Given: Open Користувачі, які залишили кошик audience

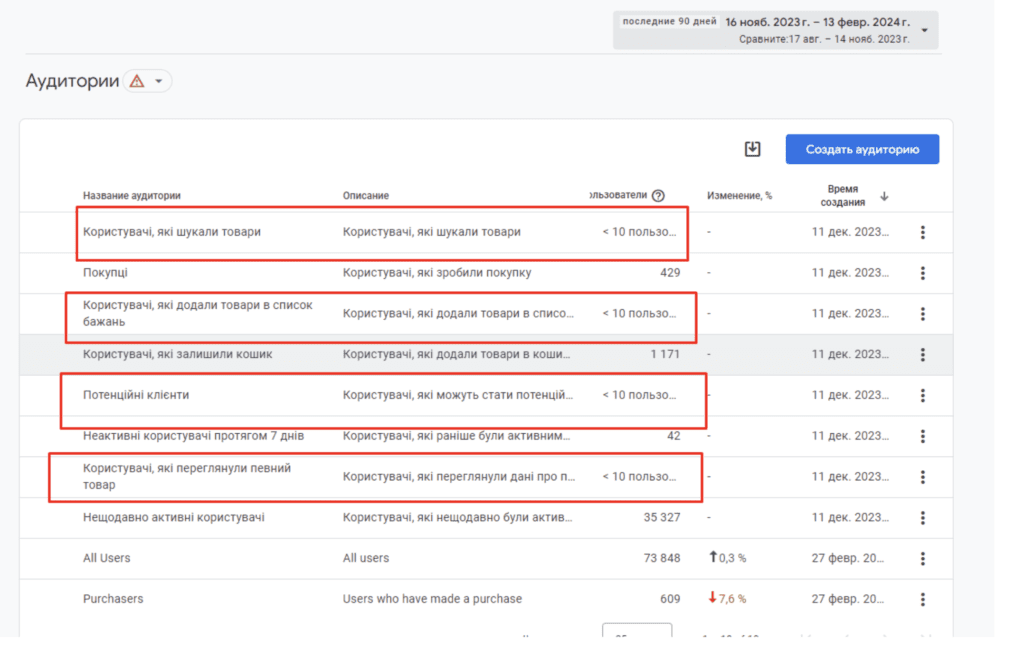Looking at the screenshot, I should (x=178, y=354).
